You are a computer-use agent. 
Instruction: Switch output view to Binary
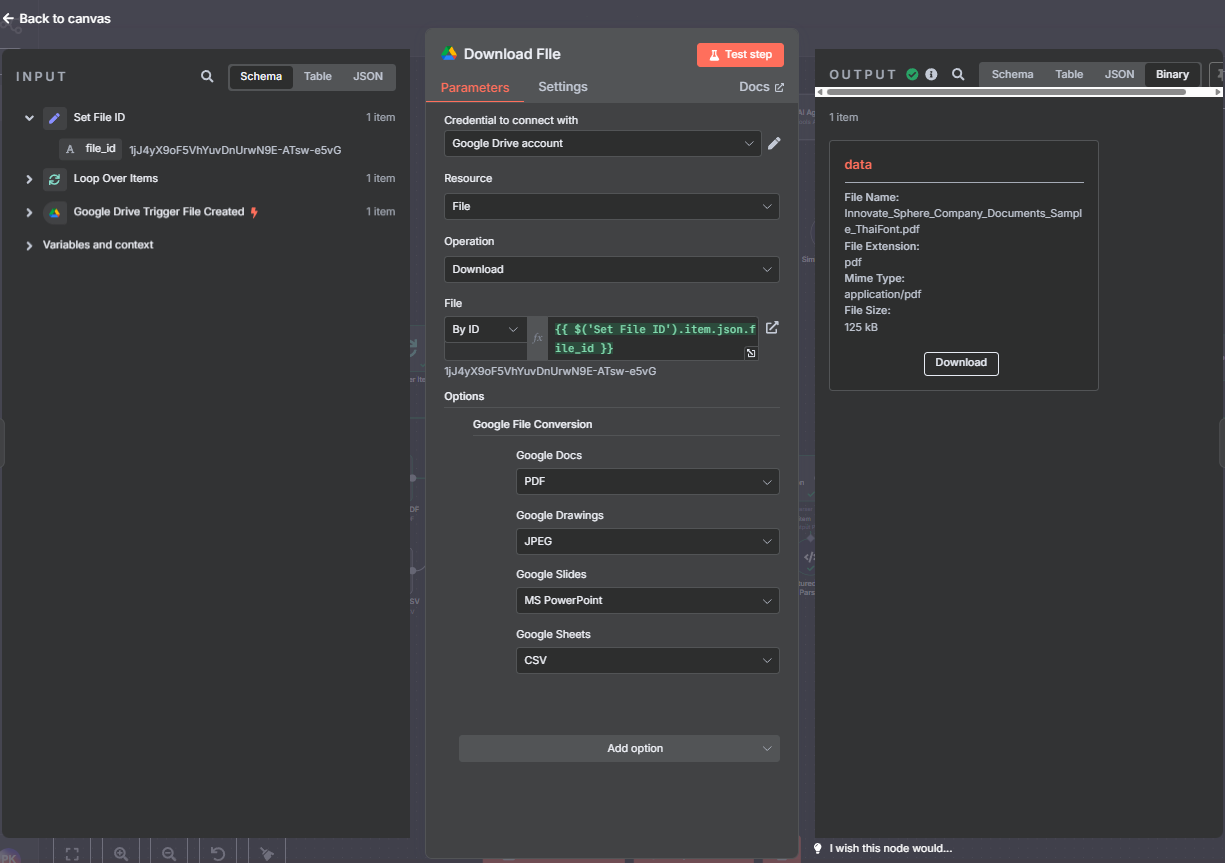tap(1172, 75)
